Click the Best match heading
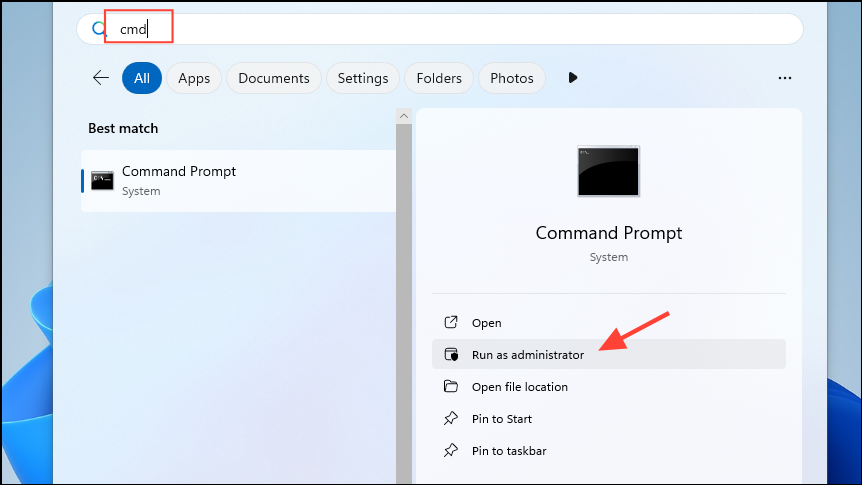The height and width of the screenshot is (485, 862). click(123, 128)
